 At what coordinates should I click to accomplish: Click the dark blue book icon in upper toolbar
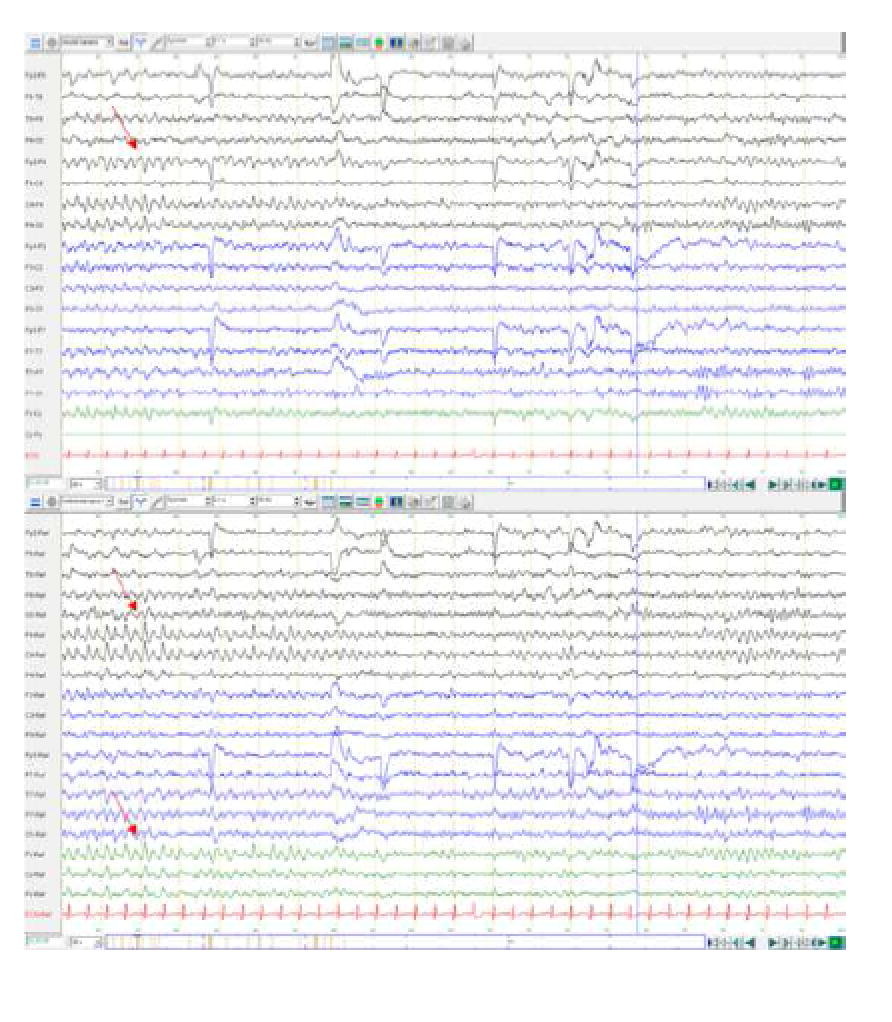[396, 43]
